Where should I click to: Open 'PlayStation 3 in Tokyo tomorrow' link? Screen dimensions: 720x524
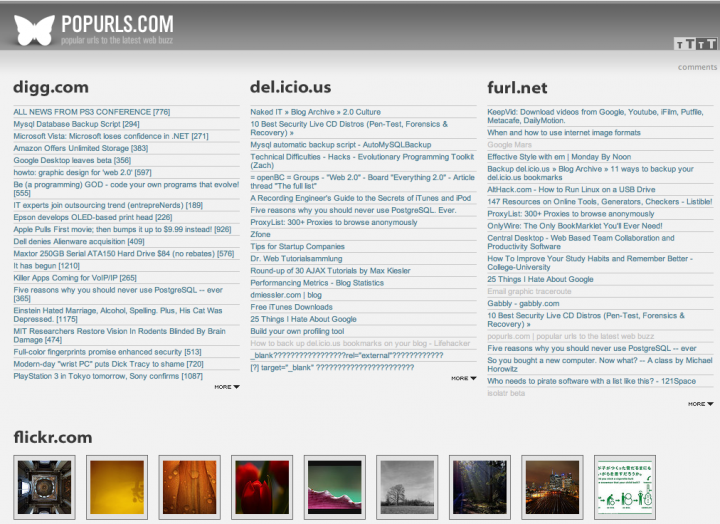[108, 376]
